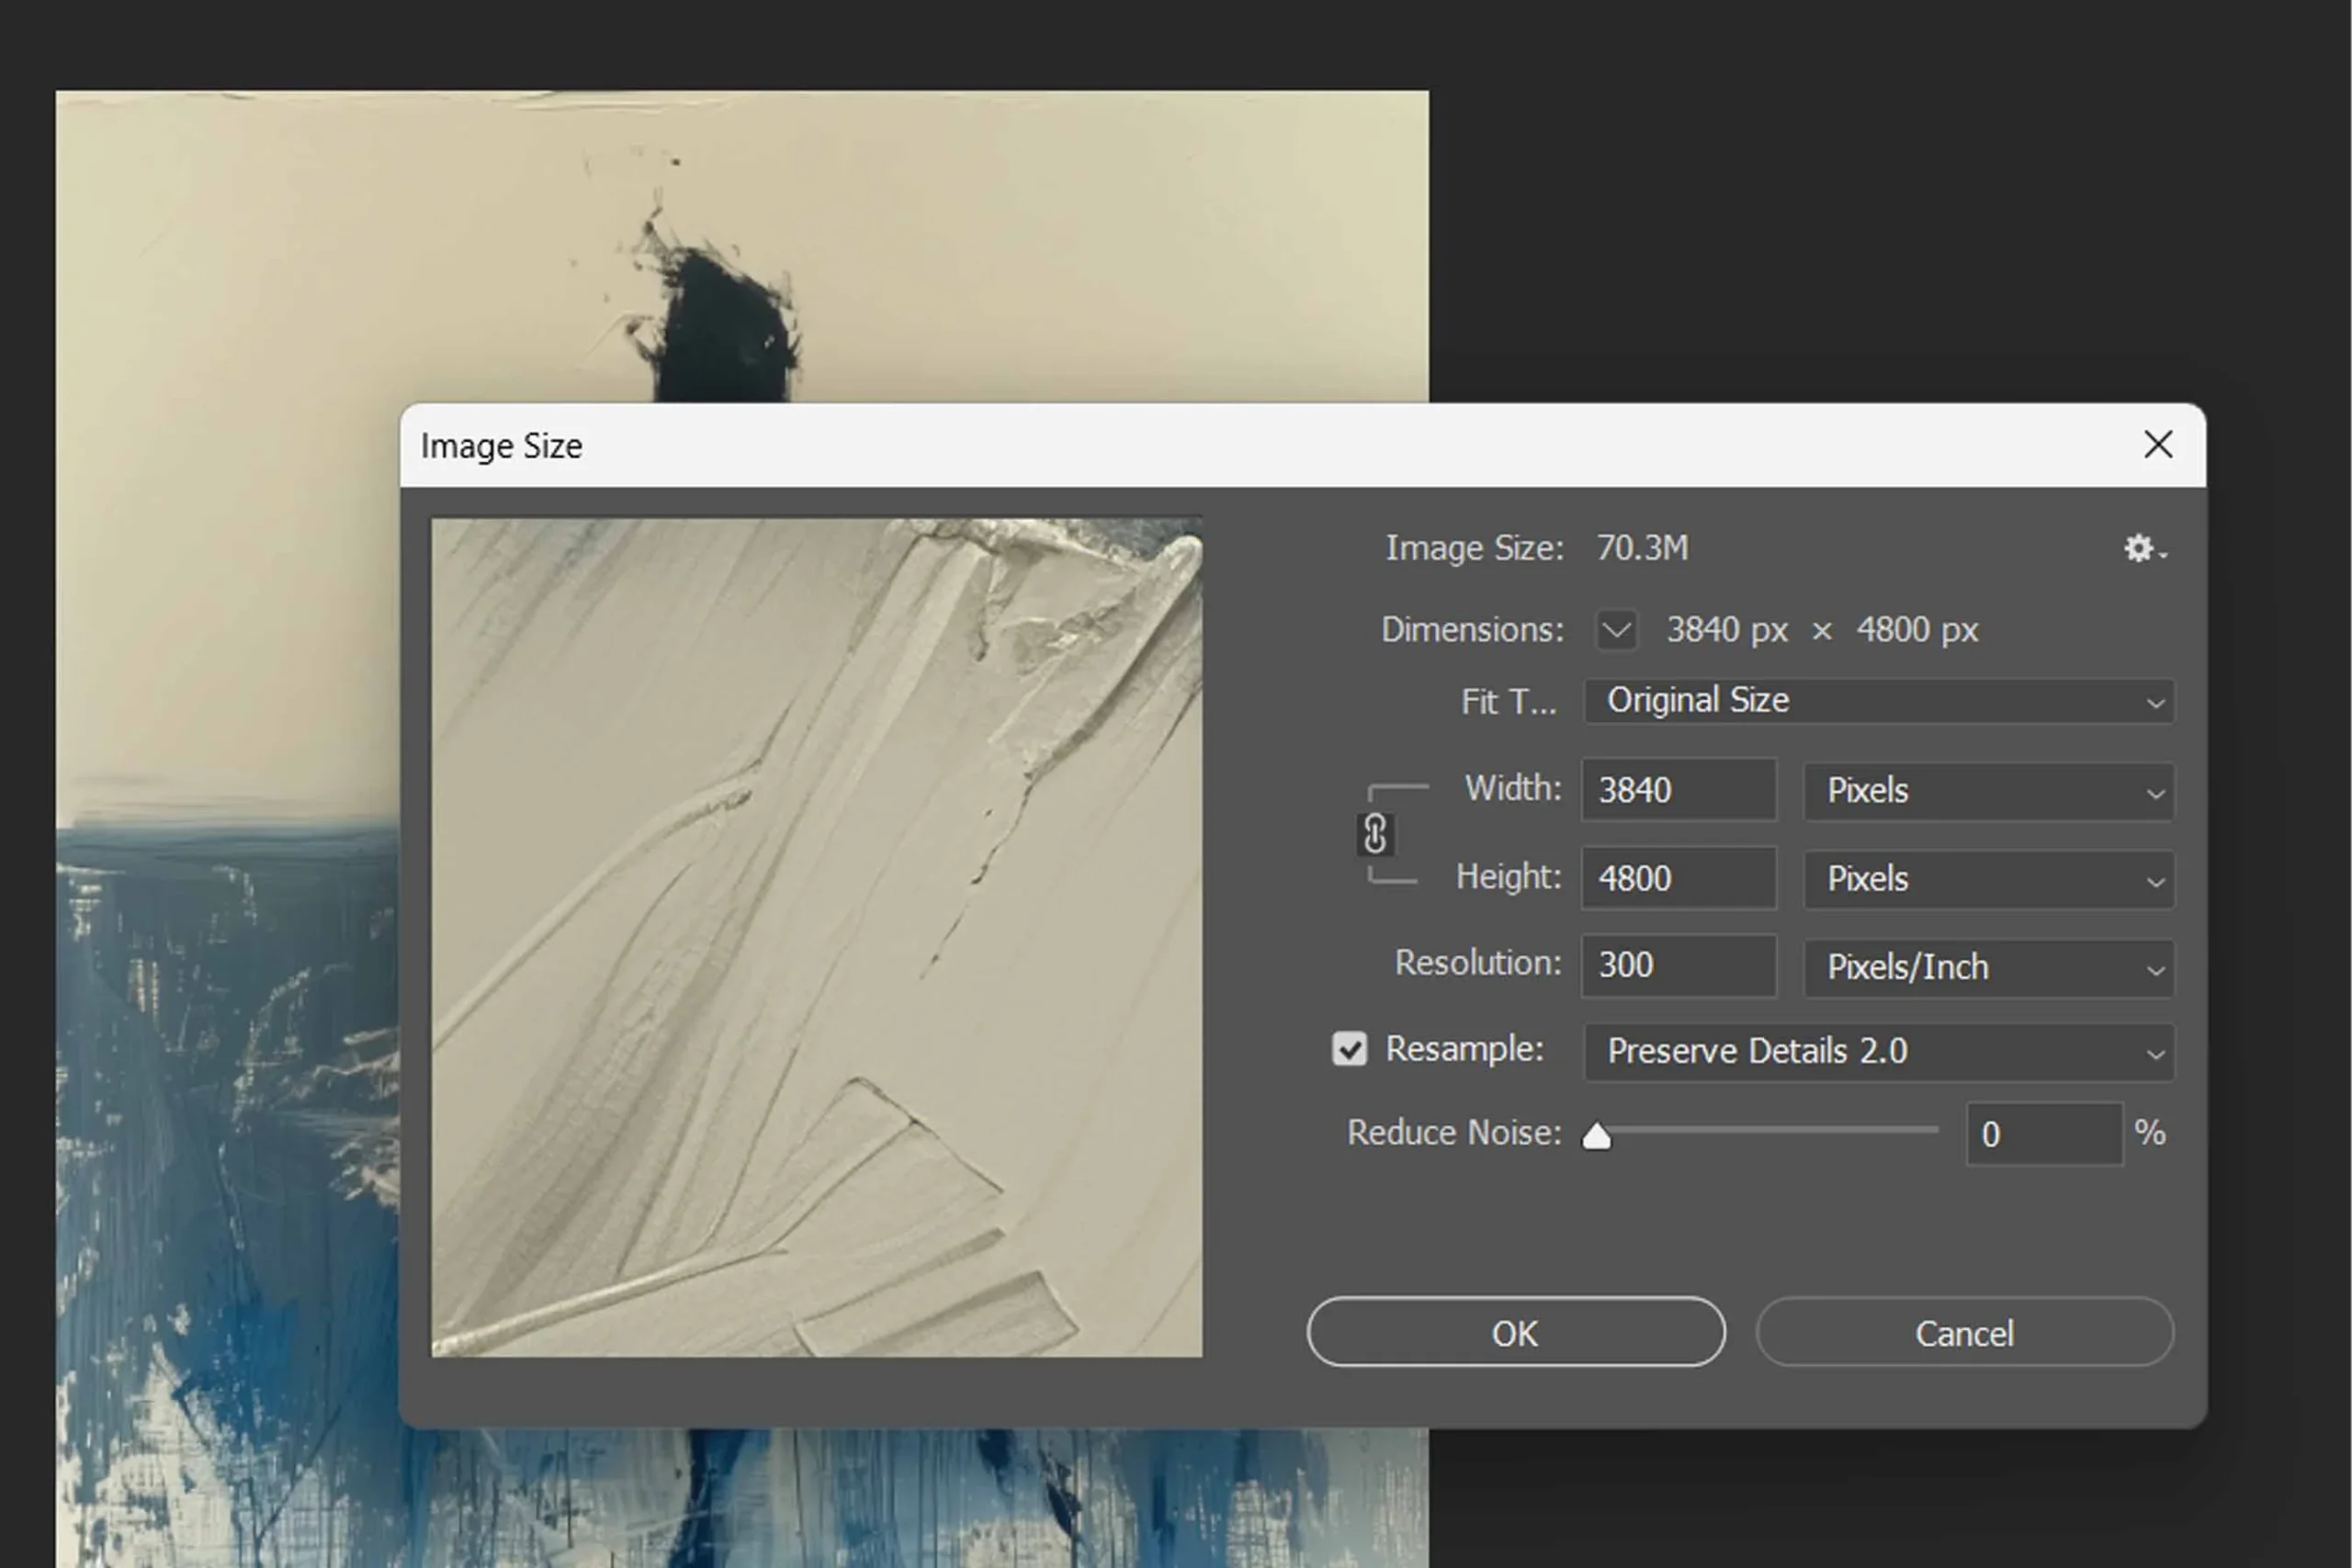Check the Resample preserve details checkbox
Viewport: 2352px width, 1568px height.
coord(1348,1050)
